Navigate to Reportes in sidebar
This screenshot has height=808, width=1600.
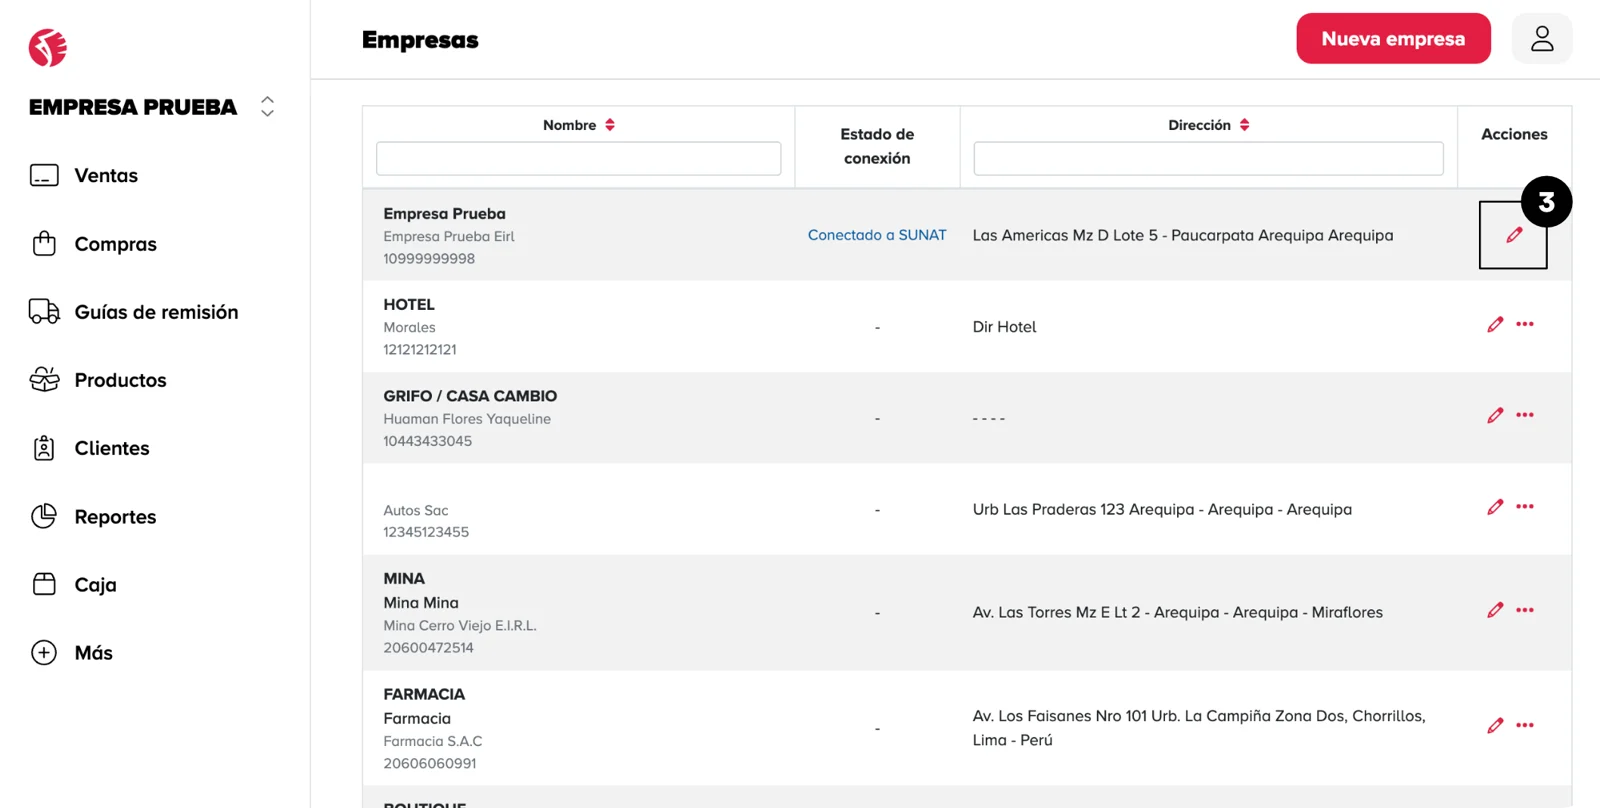click(115, 517)
